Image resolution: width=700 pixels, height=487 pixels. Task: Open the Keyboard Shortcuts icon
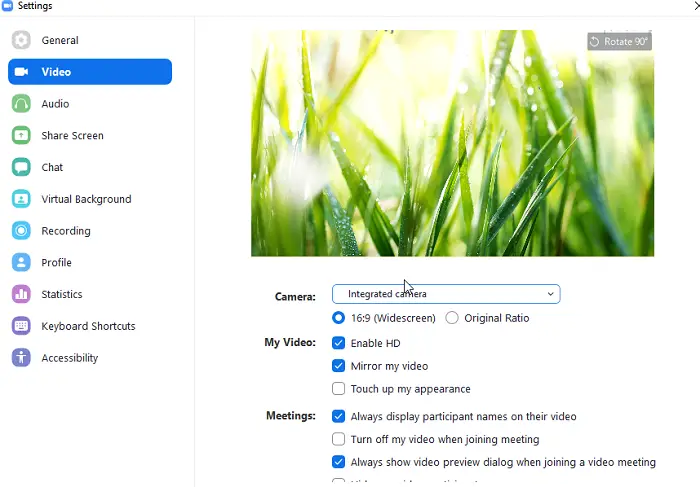(x=21, y=325)
